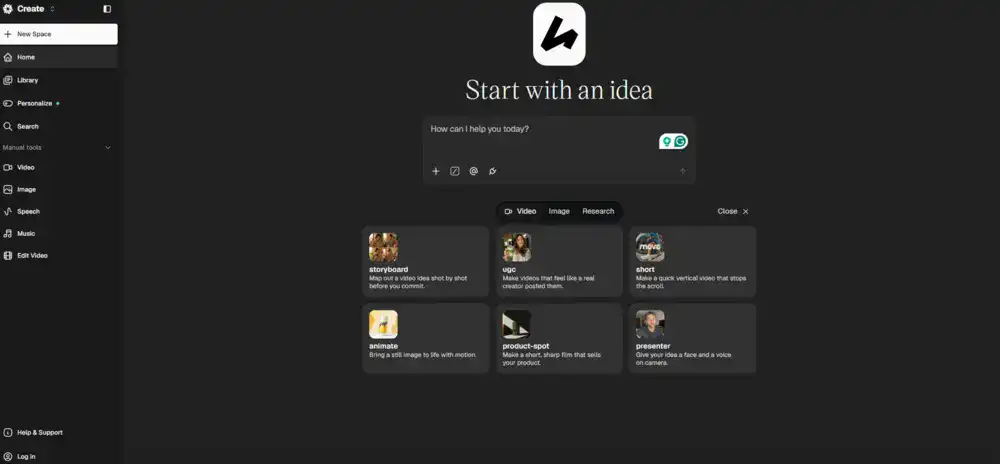Go to Home in the sidebar

click(59, 57)
